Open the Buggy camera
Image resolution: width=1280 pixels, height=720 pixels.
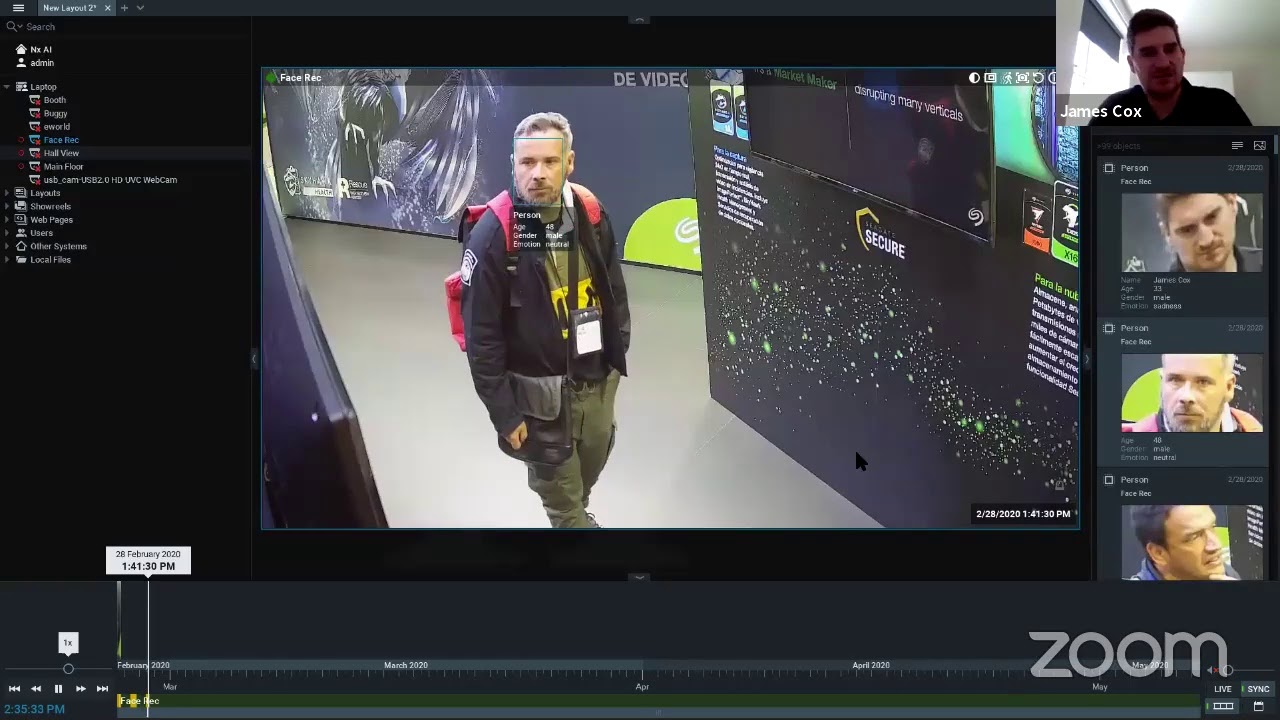55,114
